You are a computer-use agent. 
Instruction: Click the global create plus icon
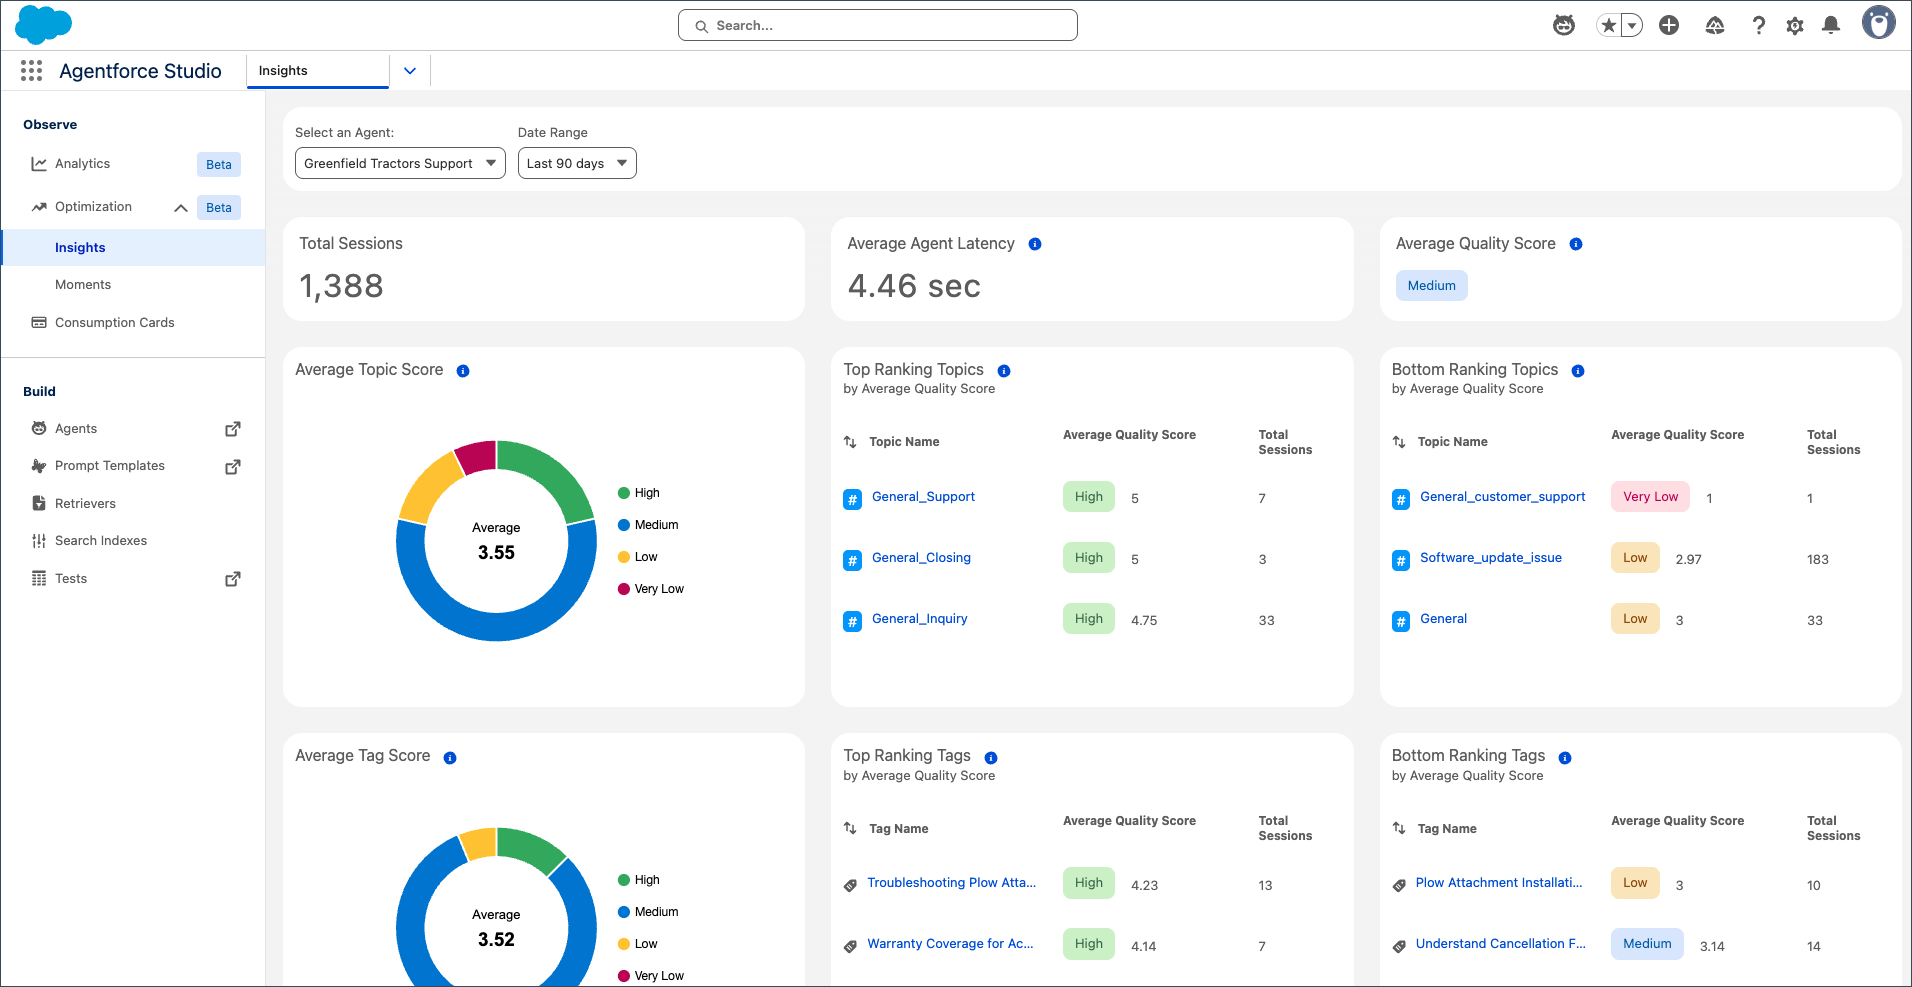point(1669,26)
